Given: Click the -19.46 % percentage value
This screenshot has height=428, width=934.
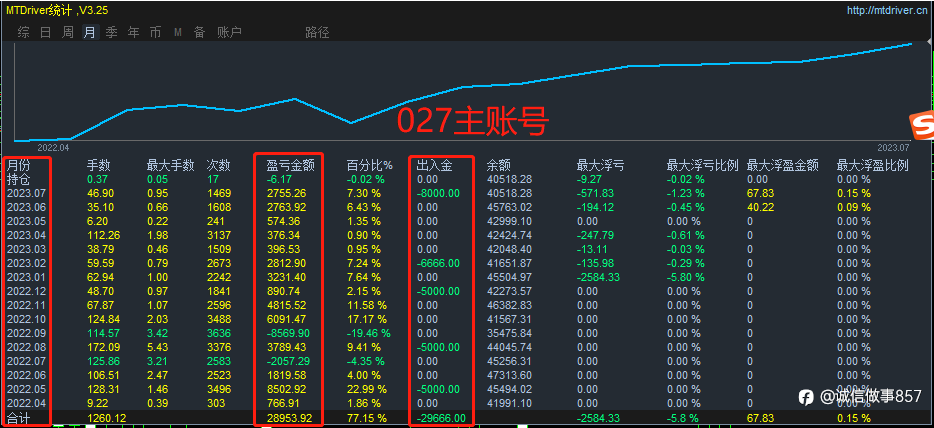Looking at the screenshot, I should coord(369,333).
